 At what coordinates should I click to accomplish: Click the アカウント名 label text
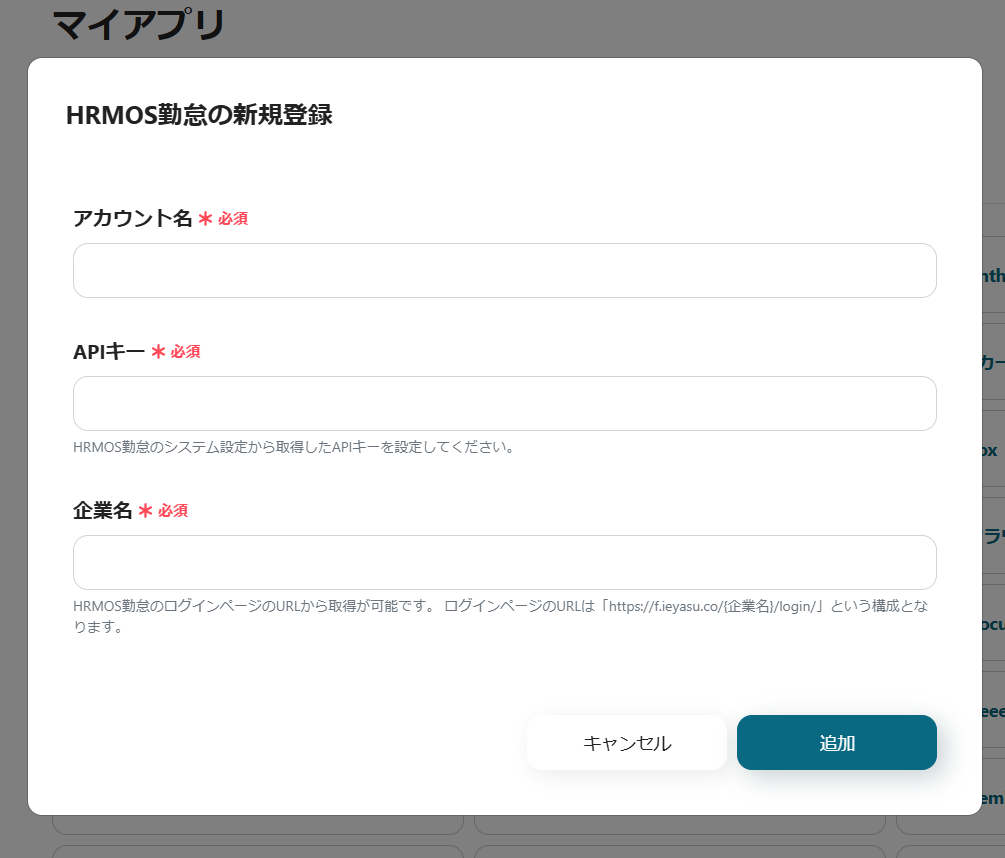[133, 219]
